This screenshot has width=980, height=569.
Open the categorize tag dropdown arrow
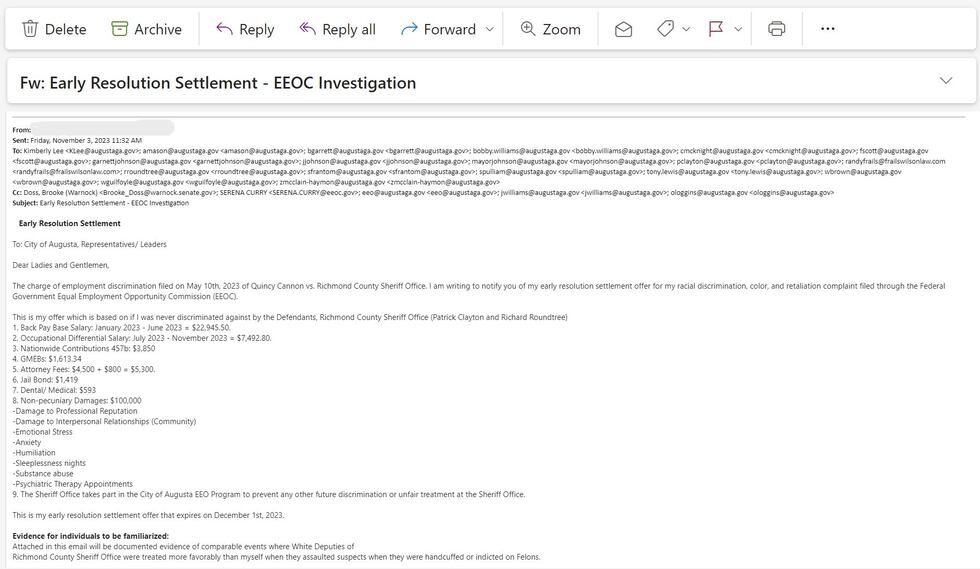coord(686,29)
